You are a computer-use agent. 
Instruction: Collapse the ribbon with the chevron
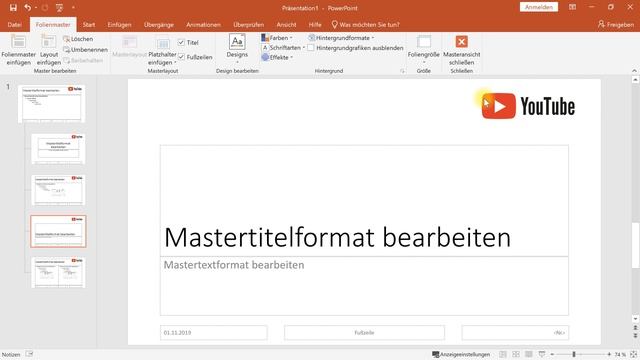[x=634, y=71]
